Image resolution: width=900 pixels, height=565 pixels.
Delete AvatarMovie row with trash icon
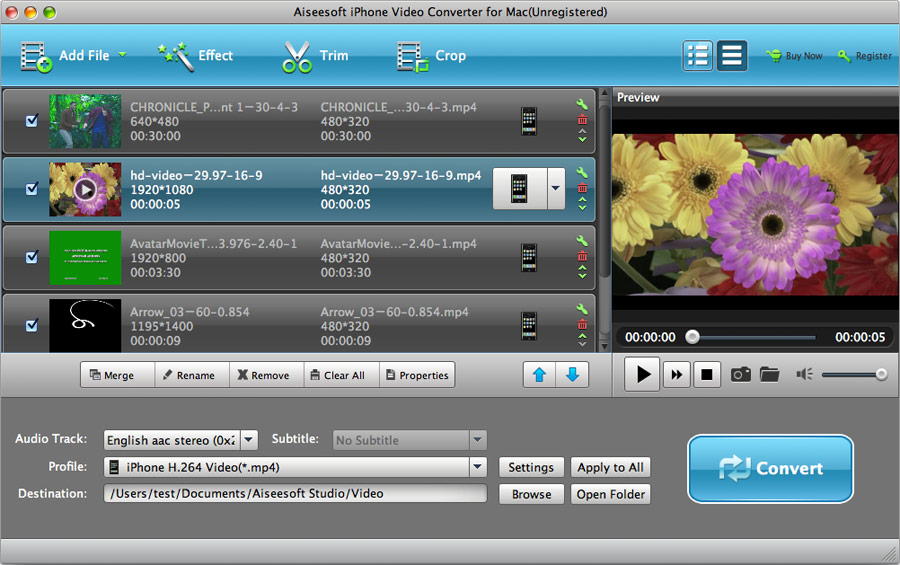582,256
